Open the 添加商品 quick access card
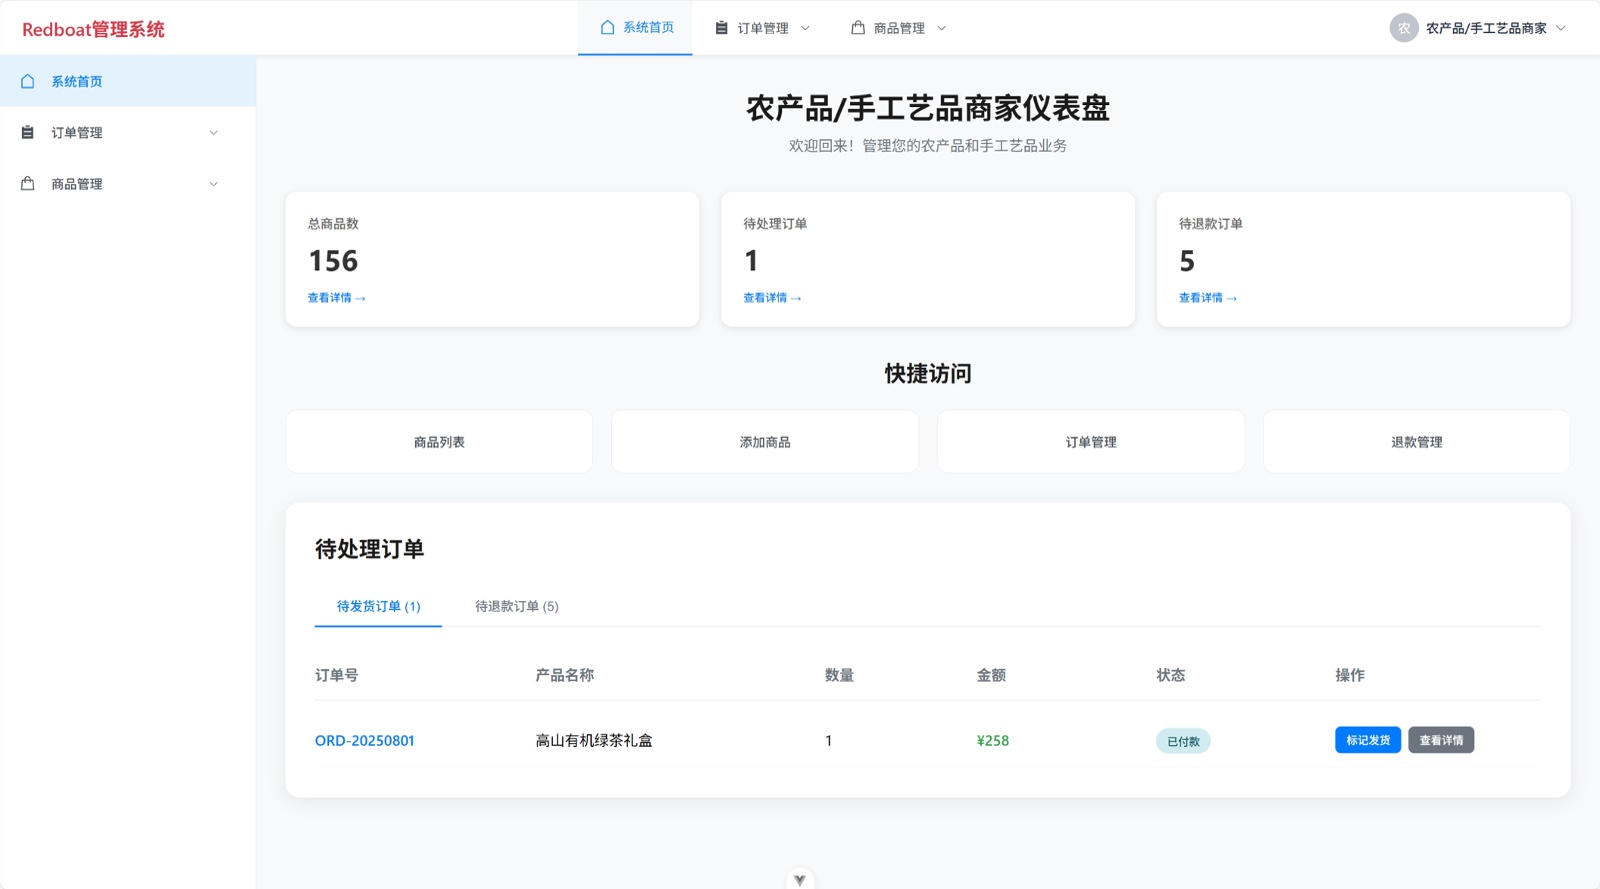The image size is (1600, 889). click(x=765, y=442)
